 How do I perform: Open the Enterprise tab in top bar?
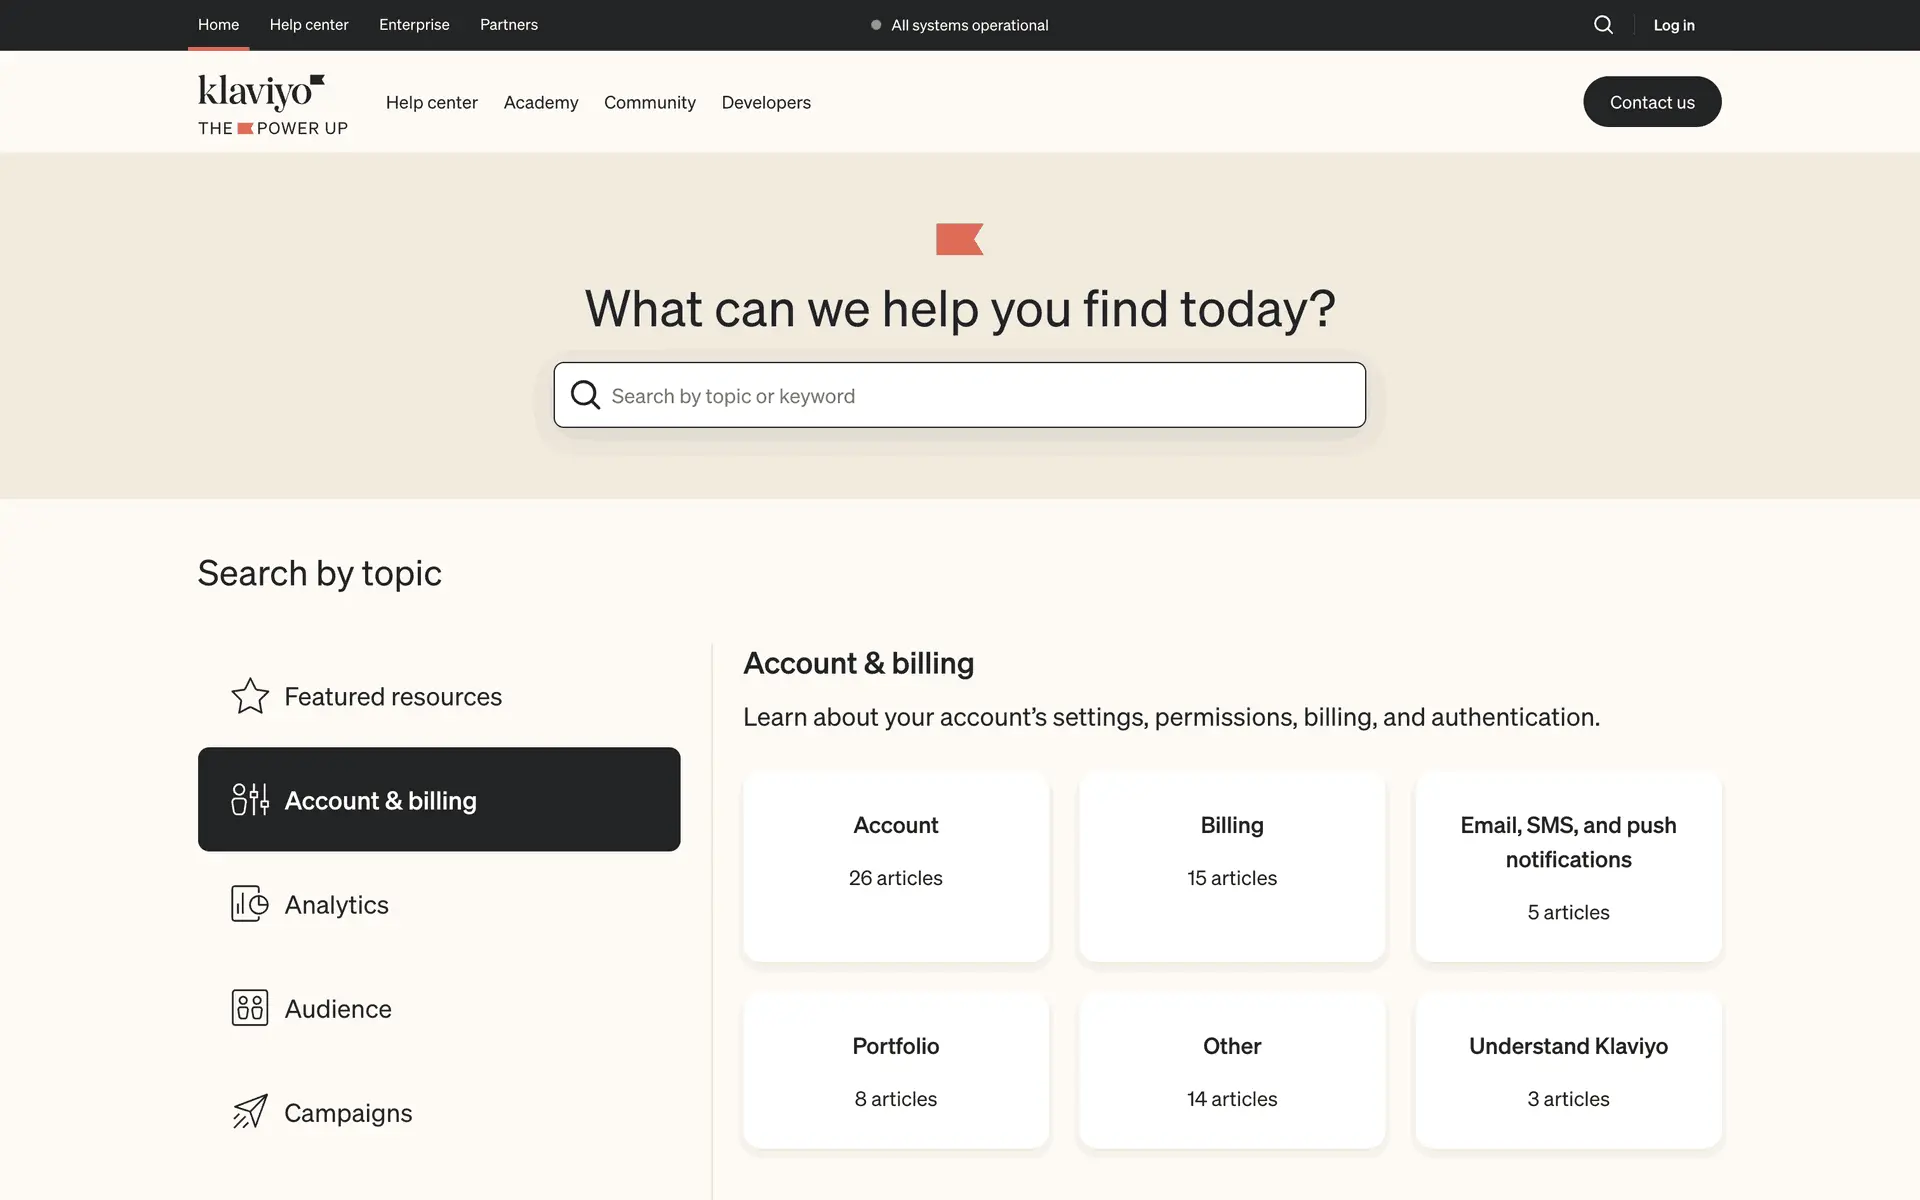click(414, 25)
